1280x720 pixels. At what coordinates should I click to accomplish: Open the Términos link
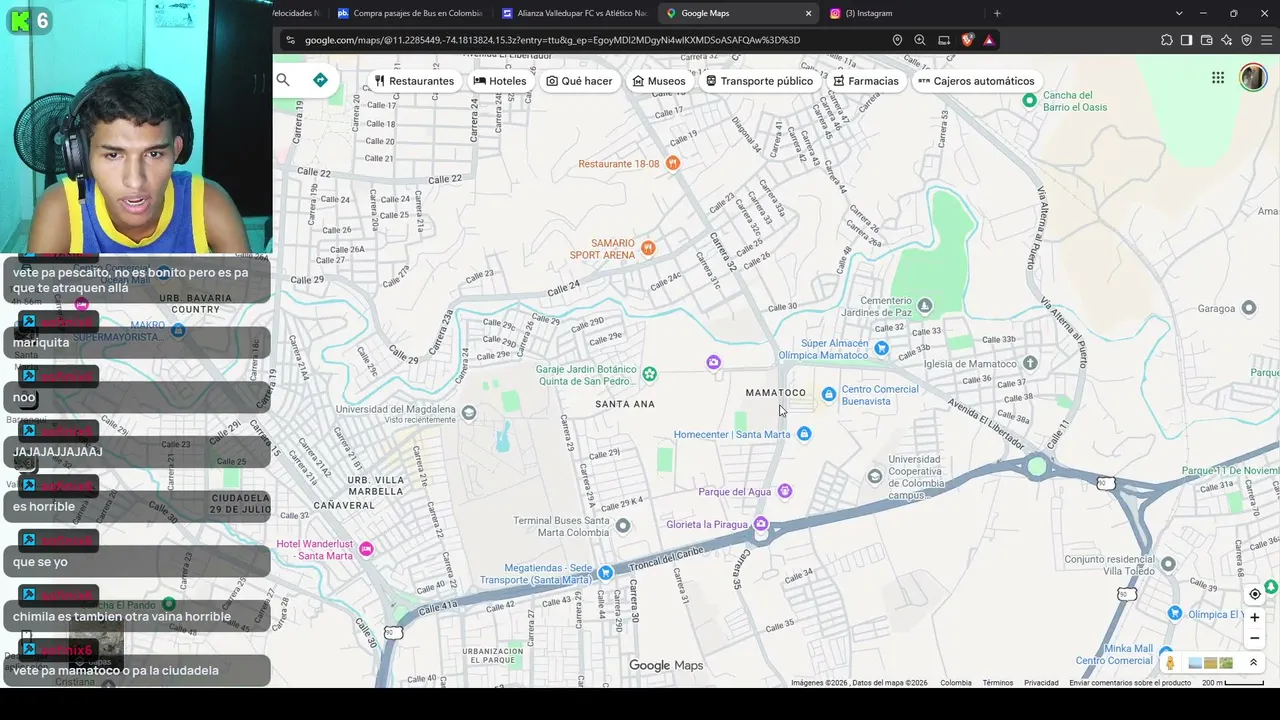pos(997,683)
